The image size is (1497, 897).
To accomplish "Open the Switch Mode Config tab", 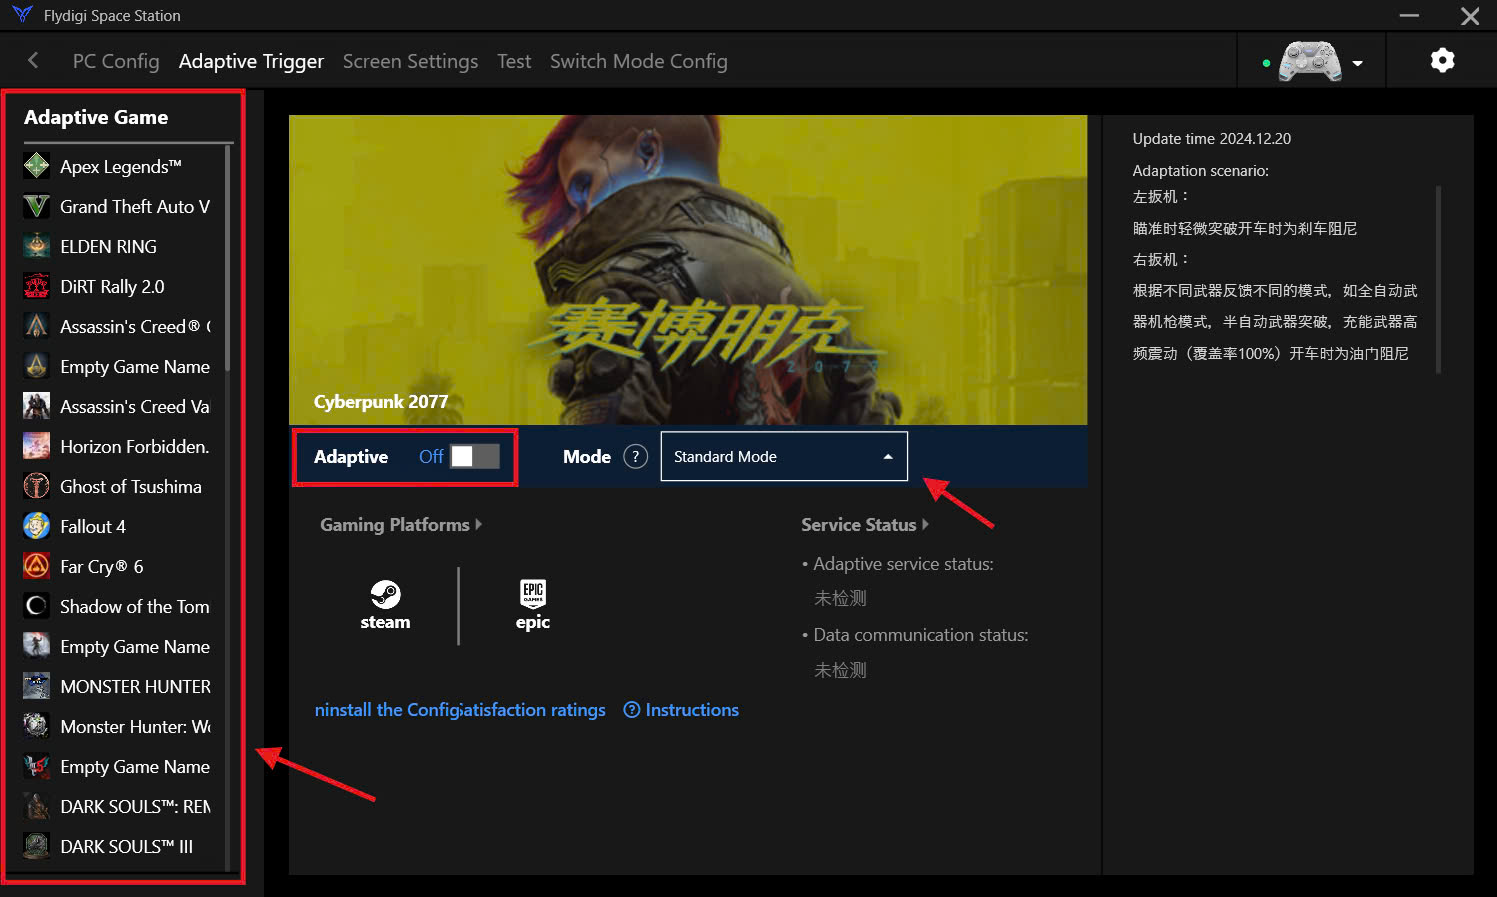I will coord(639,61).
